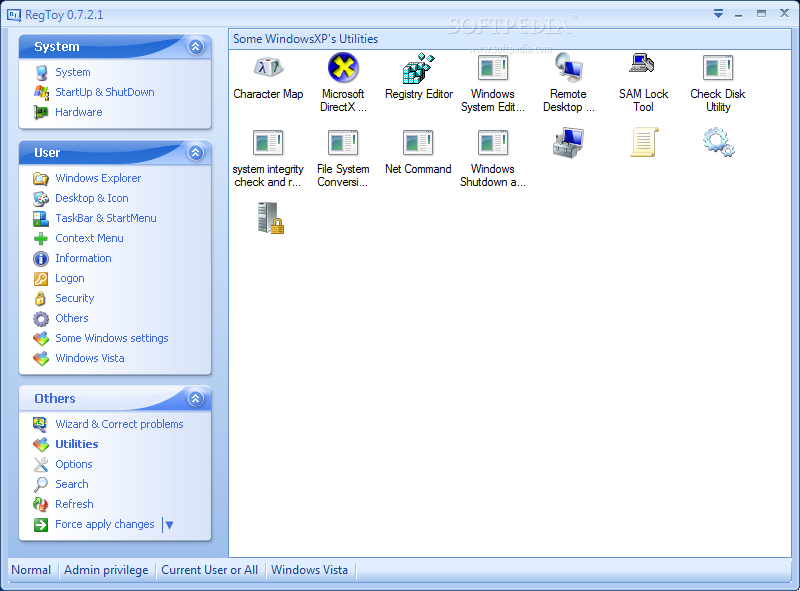This screenshot has height=591, width=800.
Task: Collapse the User panel
Action: 195,153
